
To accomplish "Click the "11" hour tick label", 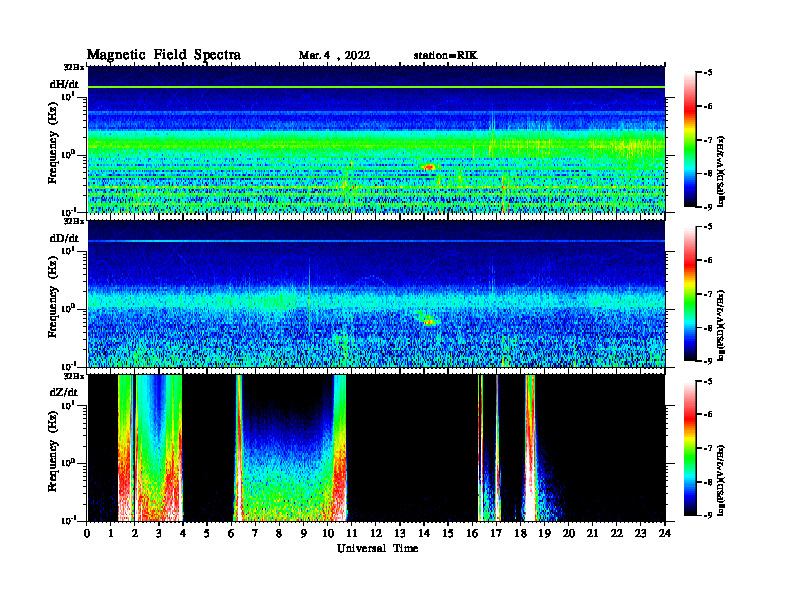I will (352, 533).
